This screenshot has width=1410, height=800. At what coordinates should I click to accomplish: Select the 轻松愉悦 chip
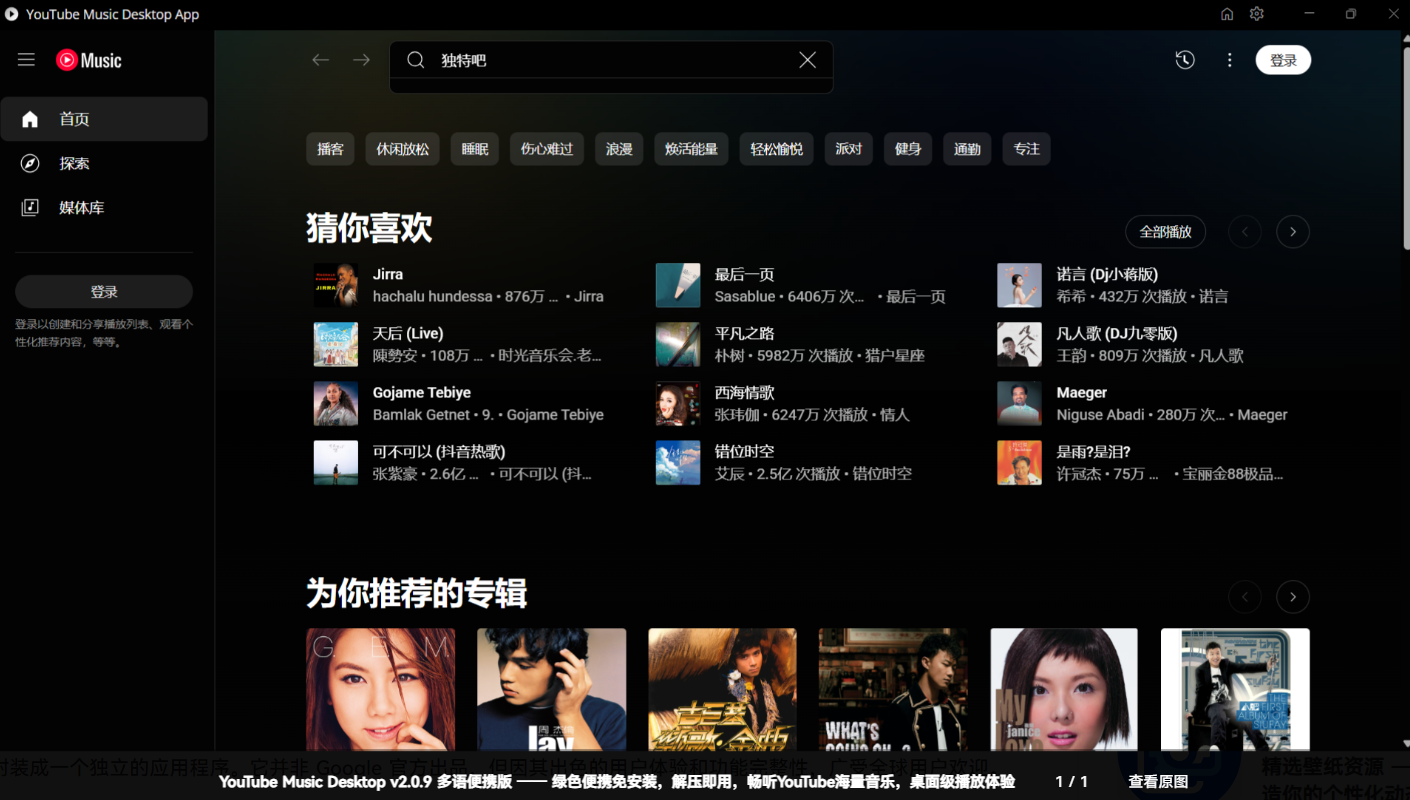tap(777, 149)
